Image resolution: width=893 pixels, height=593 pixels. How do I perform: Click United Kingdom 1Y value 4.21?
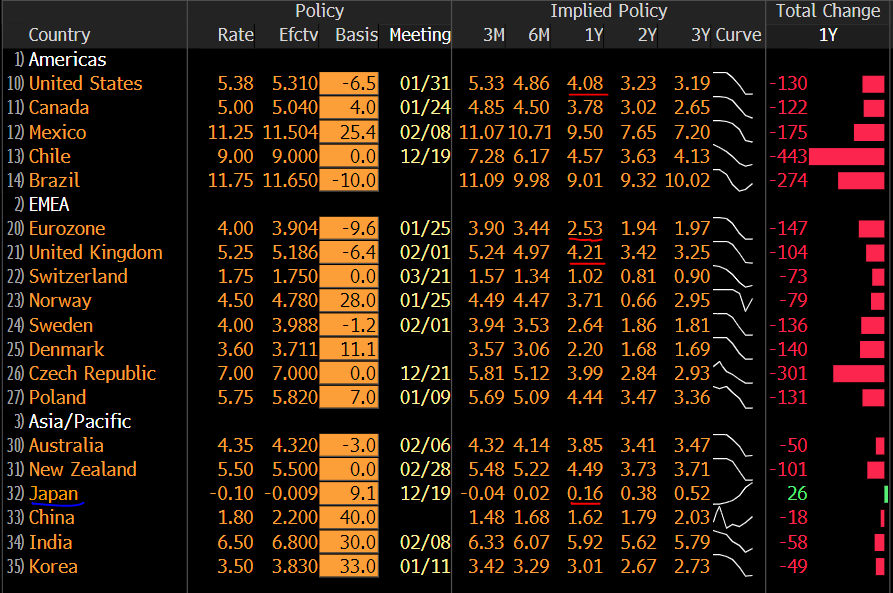click(x=585, y=252)
